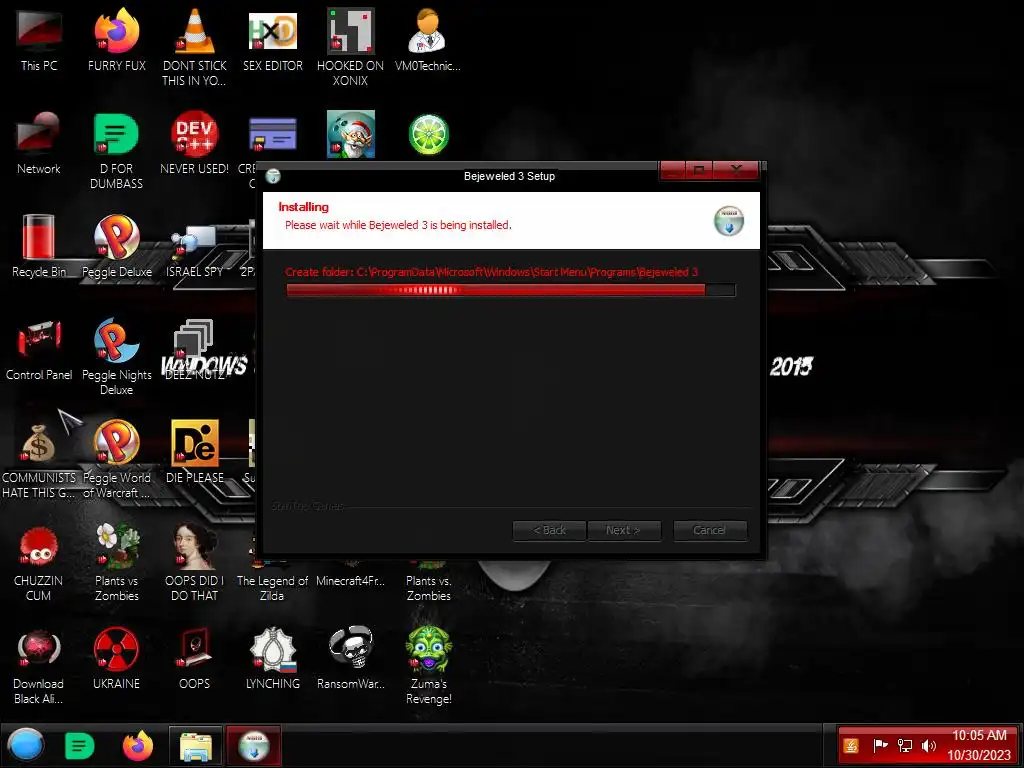
Task: Select the Santa bowling game icon
Action: [351, 134]
